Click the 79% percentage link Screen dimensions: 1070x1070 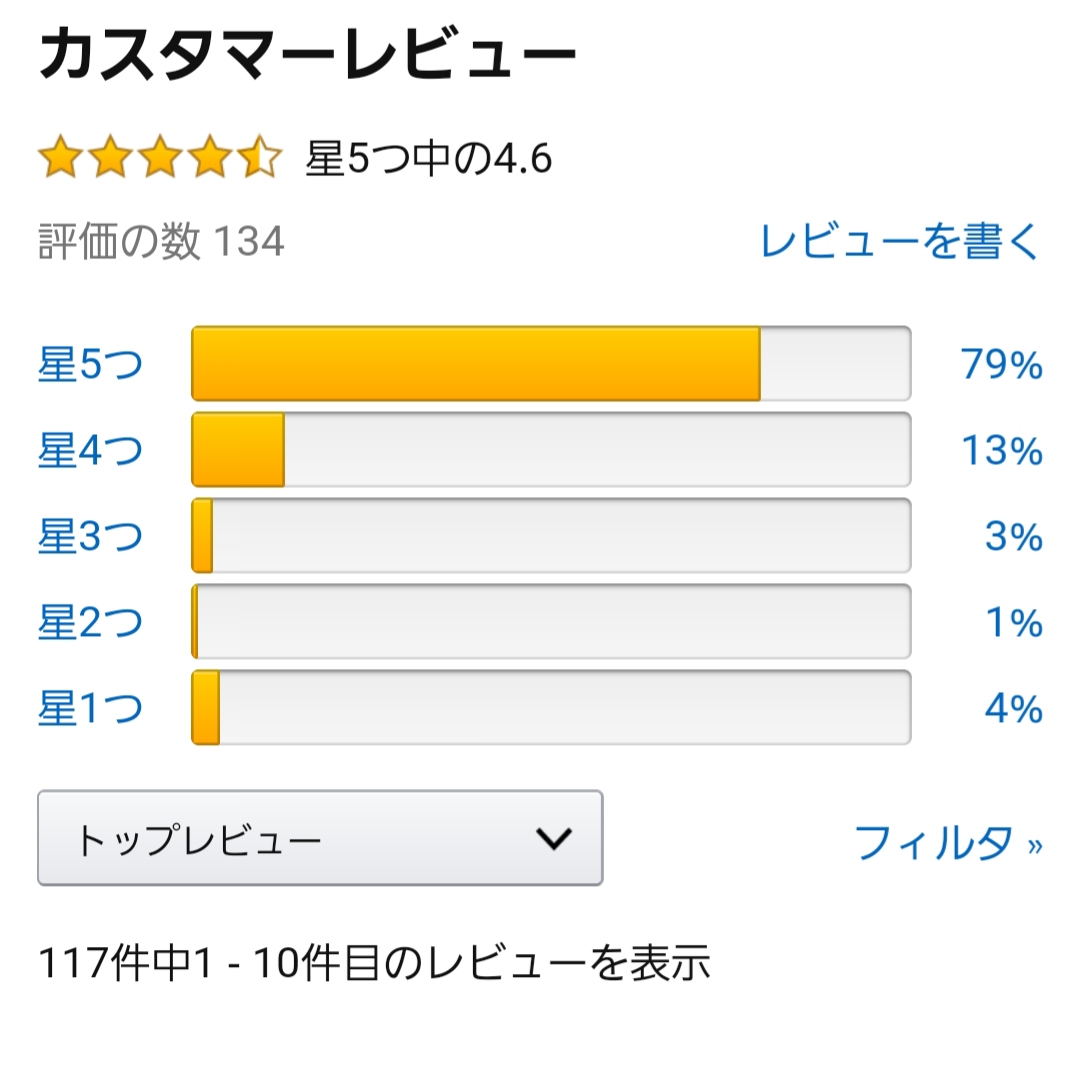[1002, 364]
